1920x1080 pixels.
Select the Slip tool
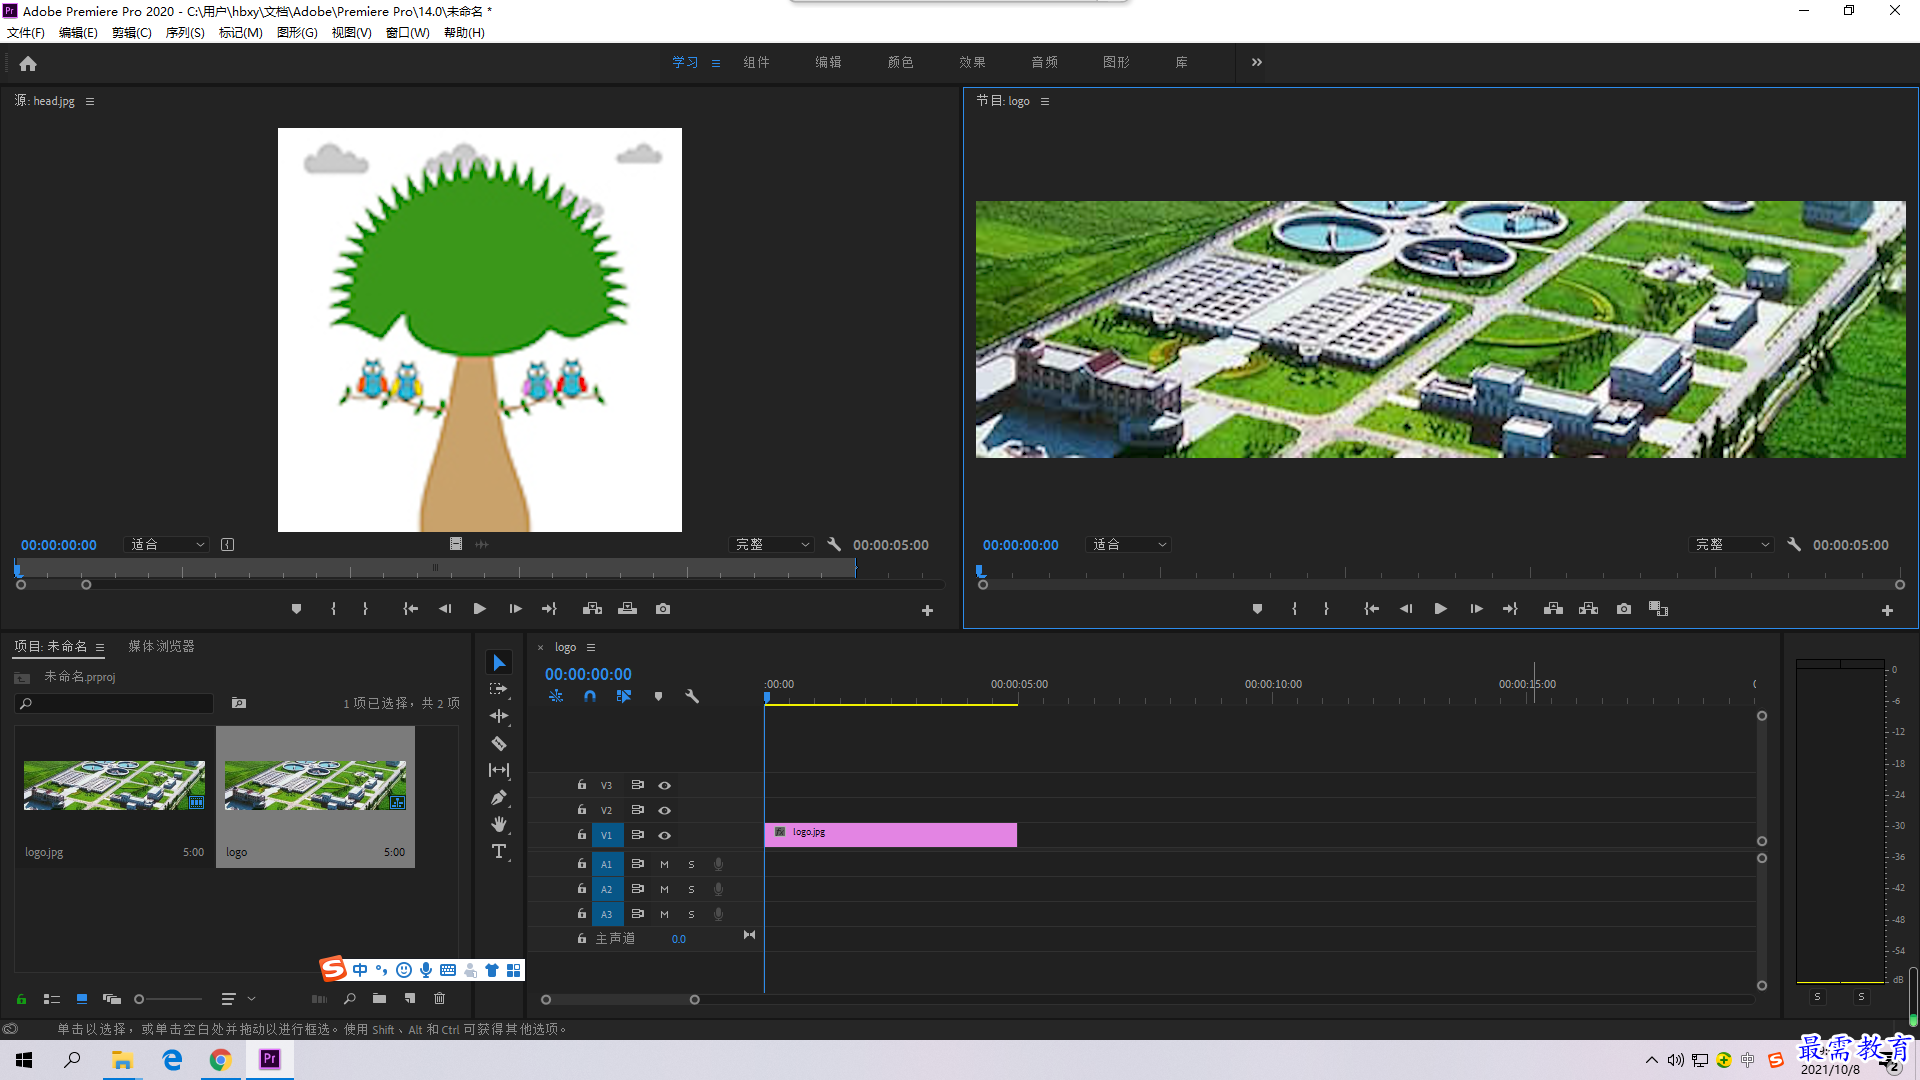coord(499,770)
